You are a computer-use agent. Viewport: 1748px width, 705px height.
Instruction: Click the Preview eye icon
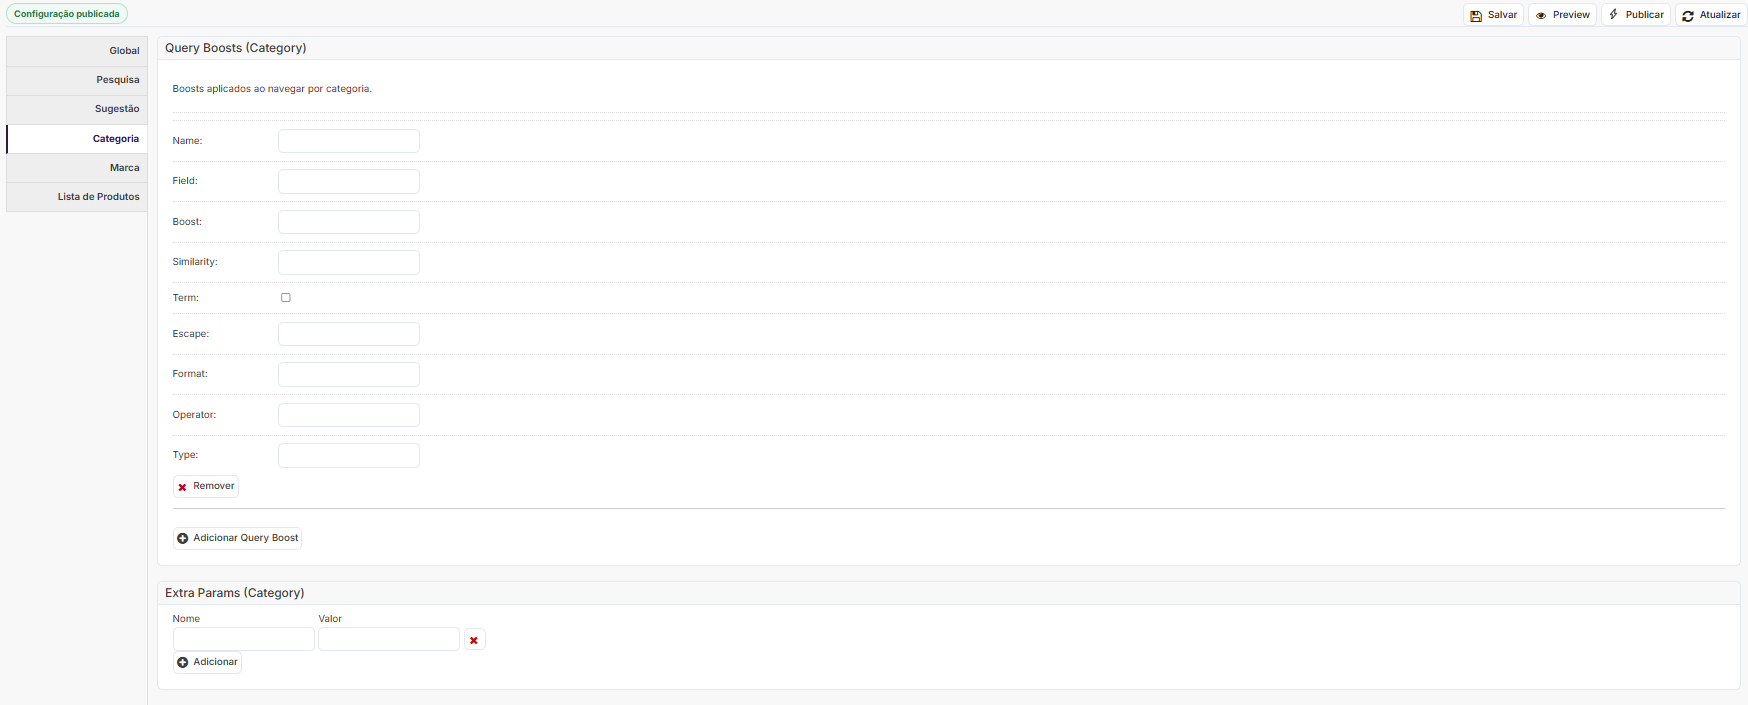1541,16
